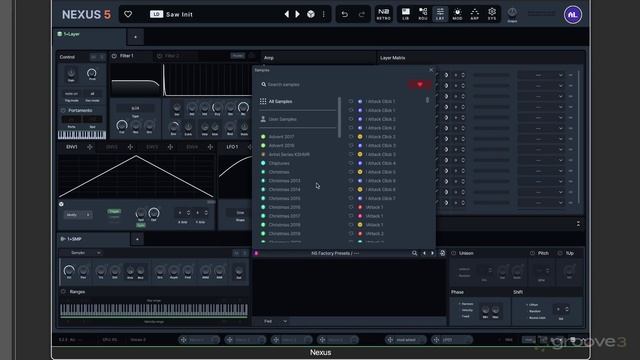Viewport: 640px width, 360px height.
Task: Open the three-dot preset options menu
Action: [324, 14]
